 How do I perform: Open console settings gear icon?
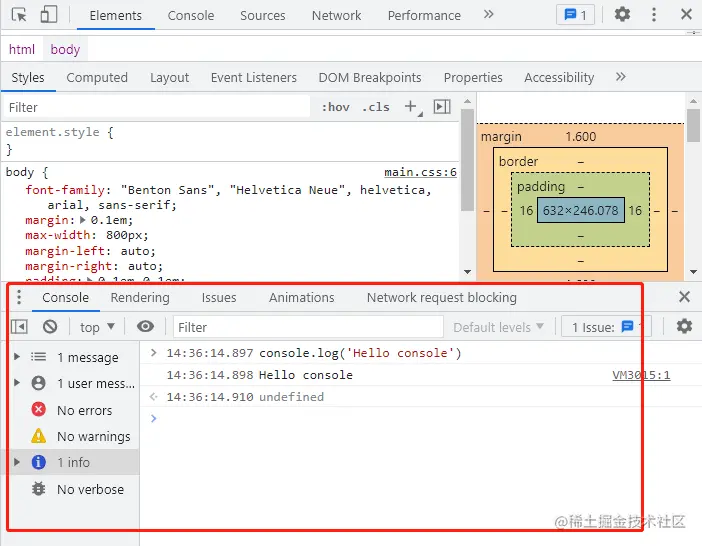point(684,326)
